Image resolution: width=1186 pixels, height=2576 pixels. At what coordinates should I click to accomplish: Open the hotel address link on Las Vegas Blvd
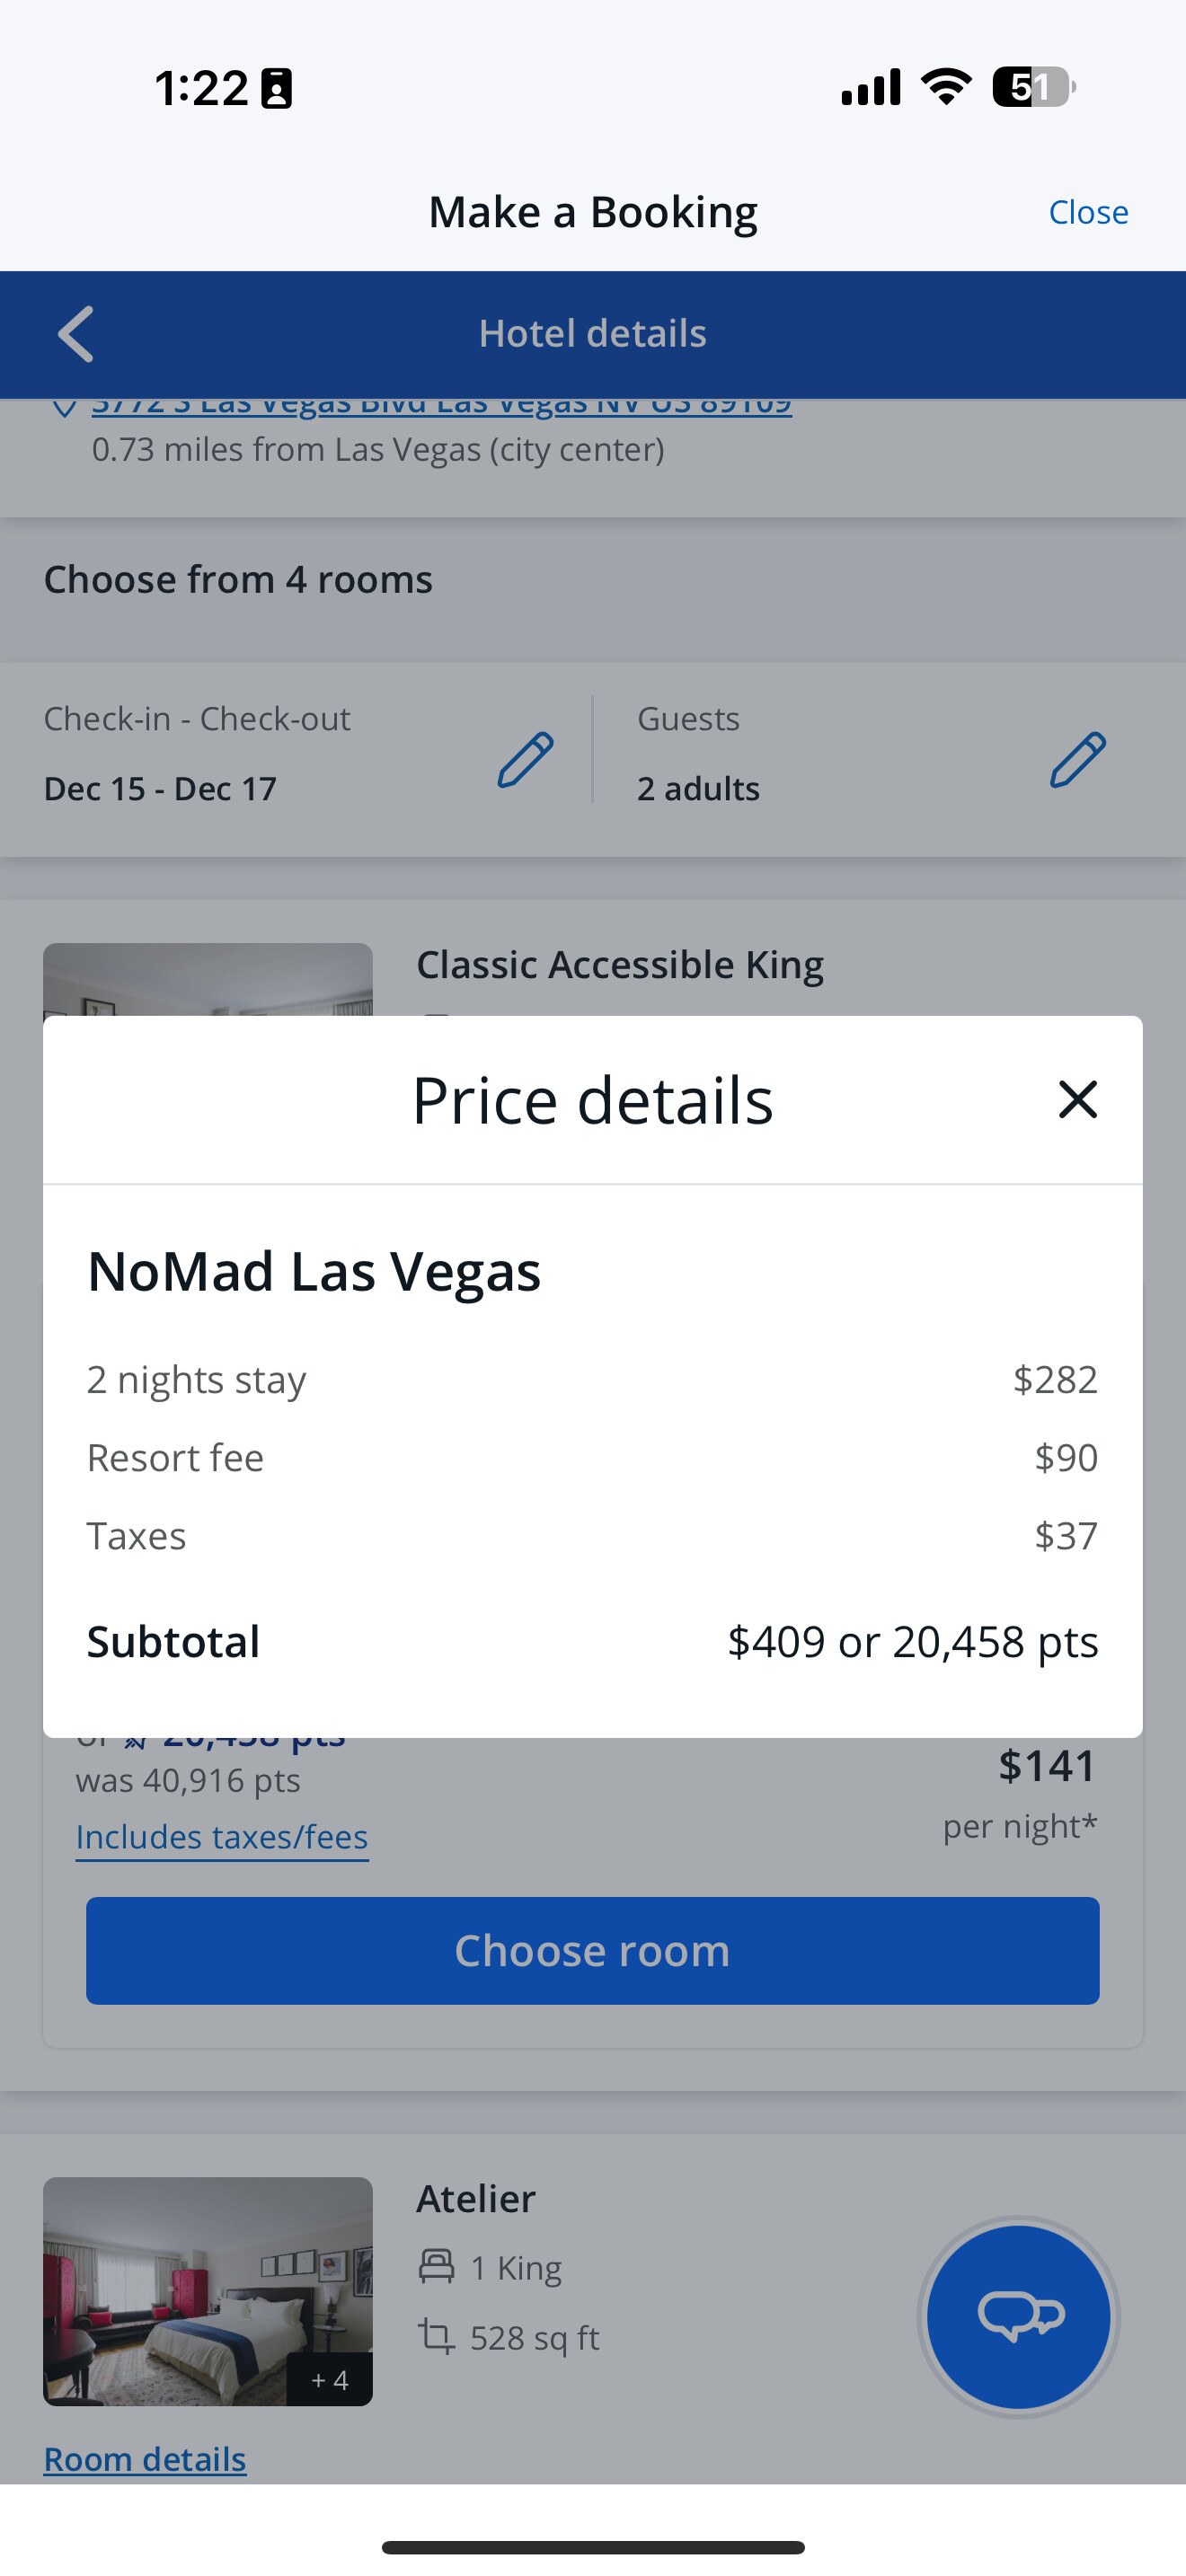coord(441,406)
